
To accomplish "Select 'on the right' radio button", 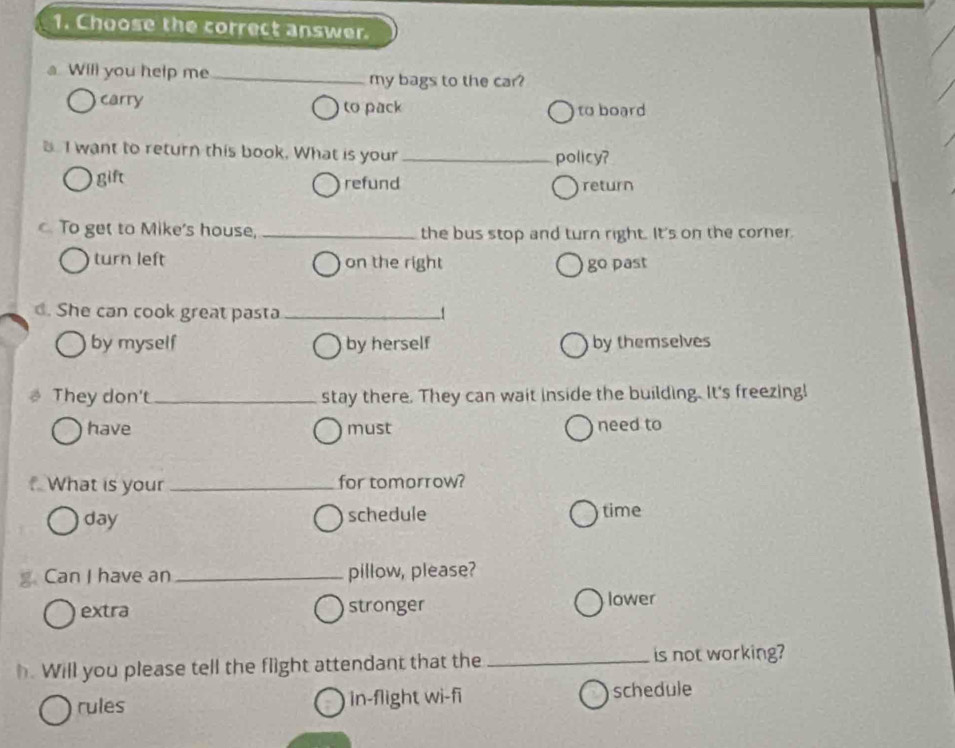I will (x=326, y=264).
